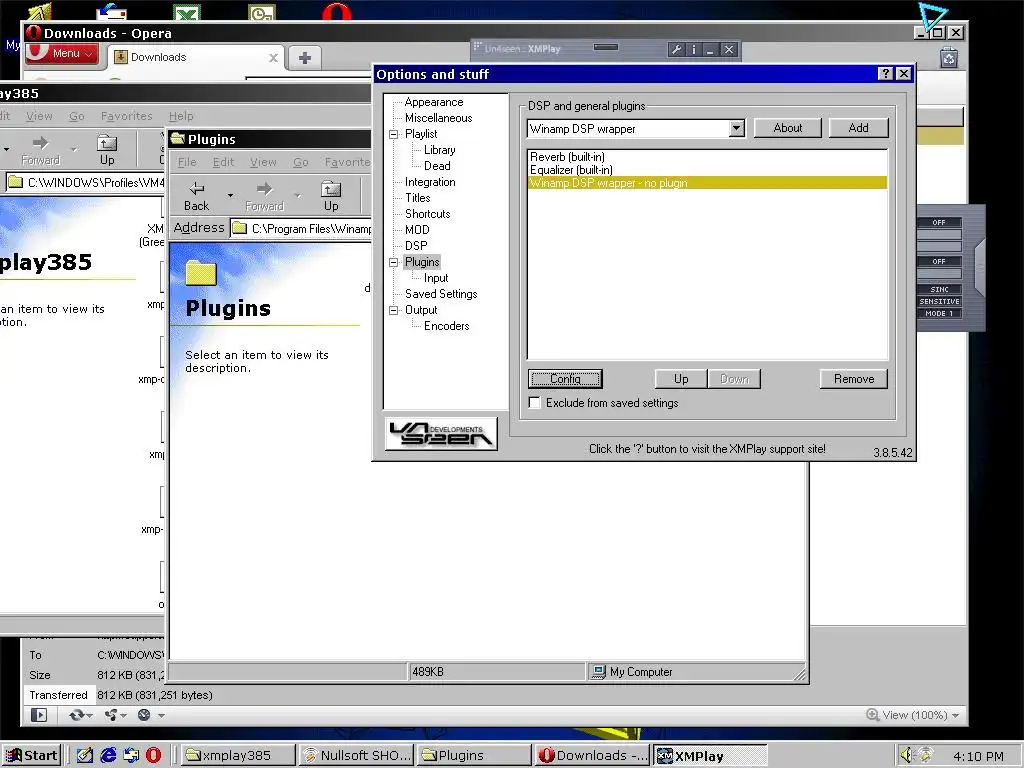The height and width of the screenshot is (768, 1024).
Task: Open the View (100%) zoom dropdown in Opera
Action: coord(913,715)
